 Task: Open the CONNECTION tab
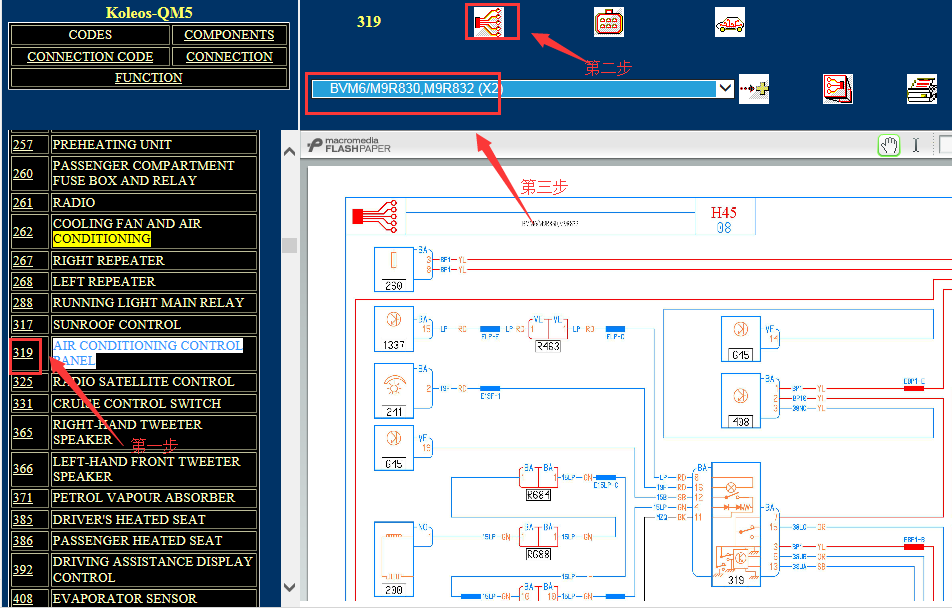[x=229, y=56]
